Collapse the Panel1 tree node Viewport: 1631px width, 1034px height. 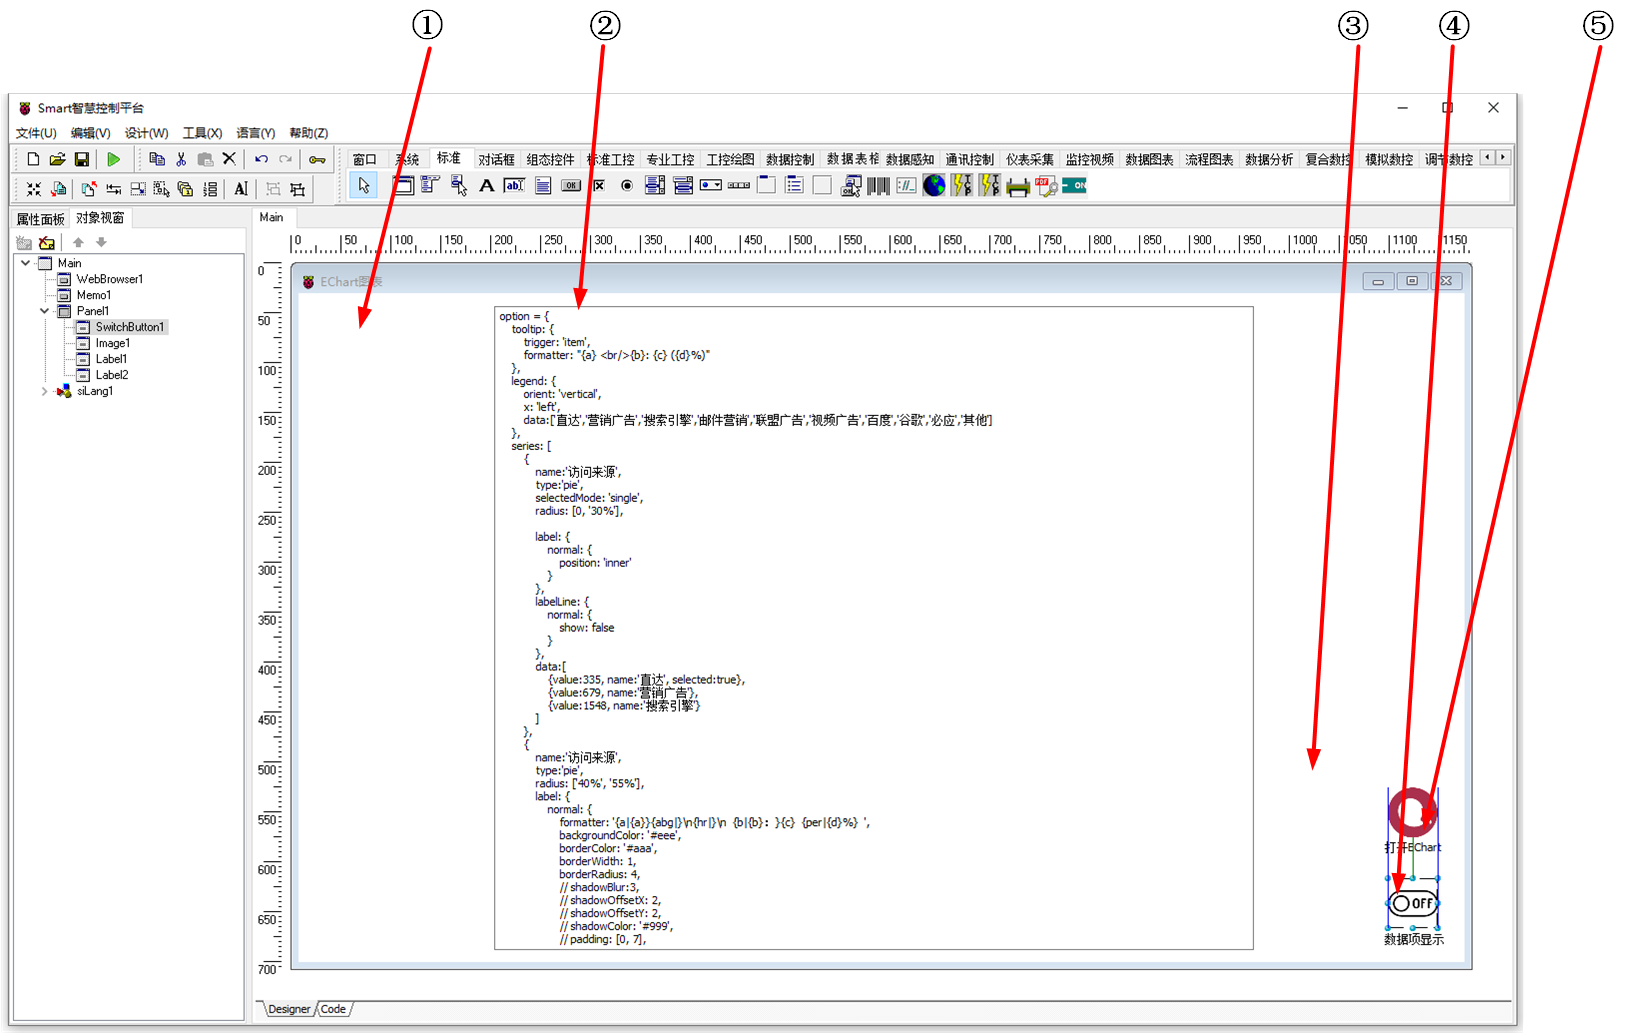(45, 311)
